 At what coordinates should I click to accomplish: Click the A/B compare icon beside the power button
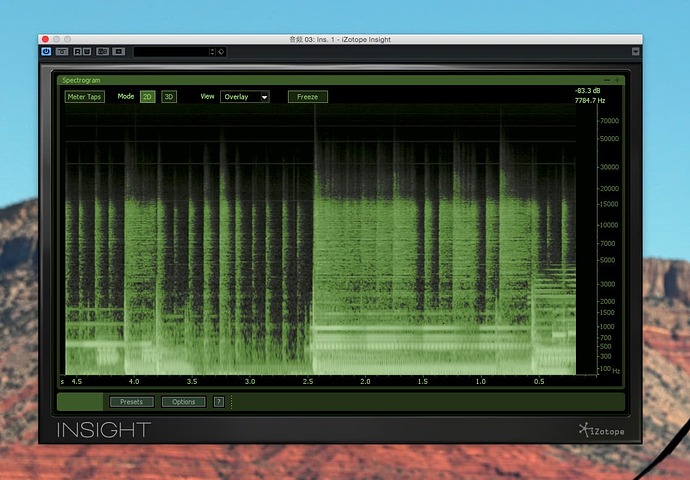(62, 51)
